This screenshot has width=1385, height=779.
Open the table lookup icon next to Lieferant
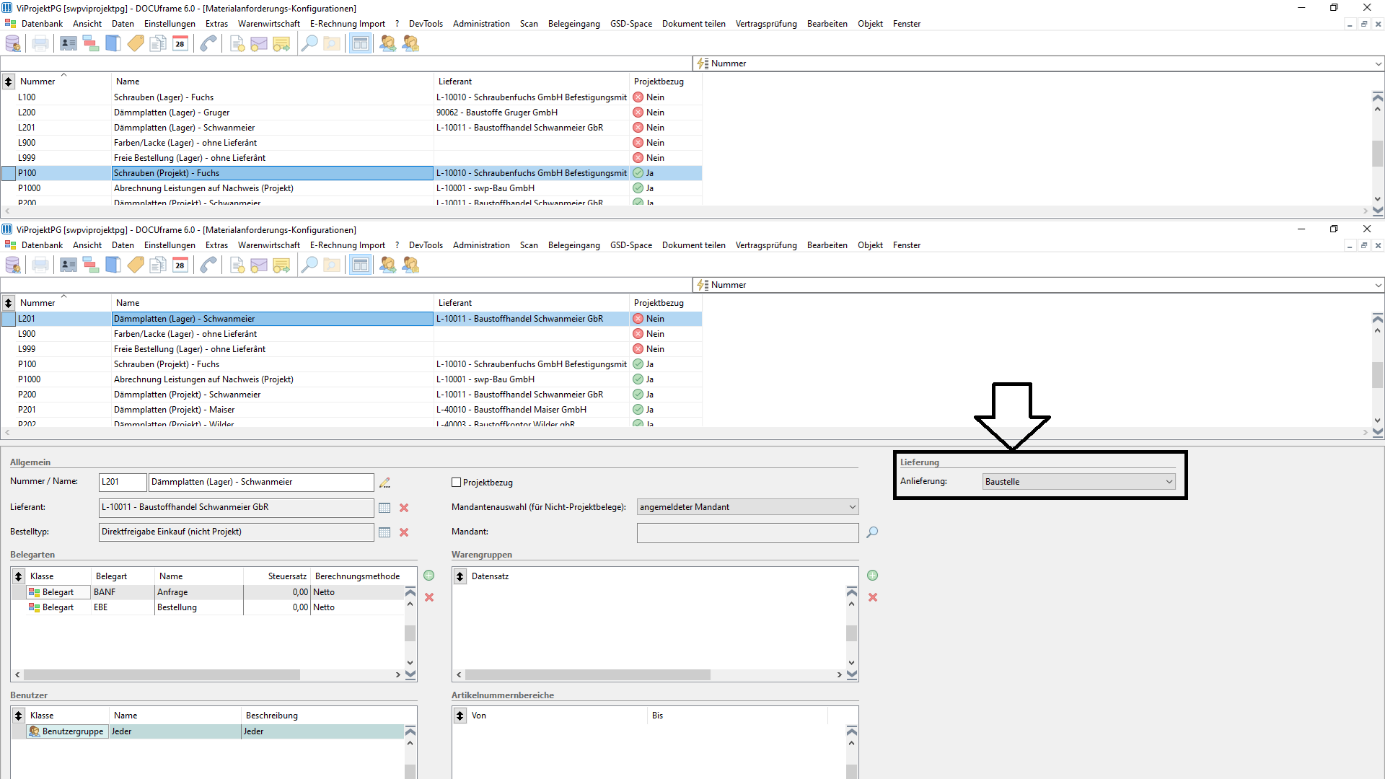coord(384,507)
